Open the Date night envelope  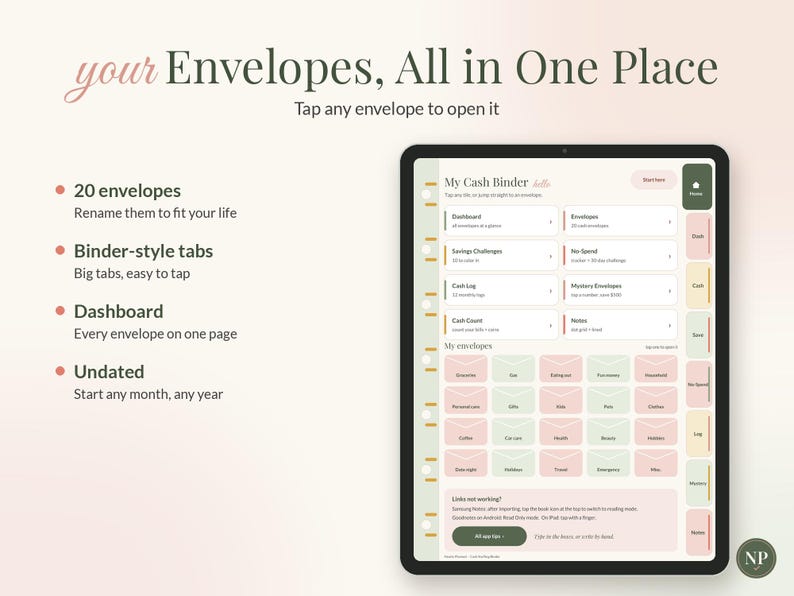pos(465,463)
